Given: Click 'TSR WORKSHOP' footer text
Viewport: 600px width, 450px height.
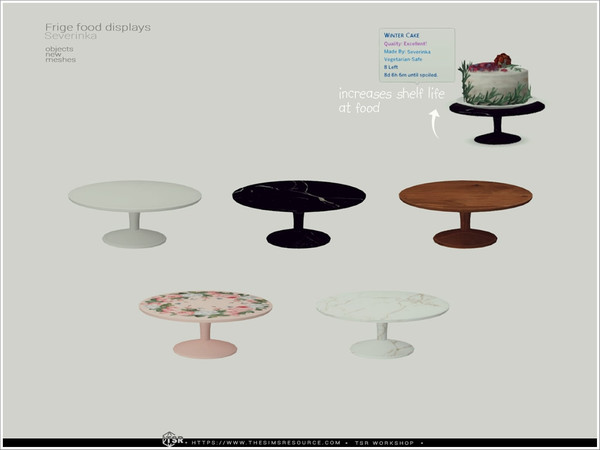Looking at the screenshot, I should click(384, 443).
